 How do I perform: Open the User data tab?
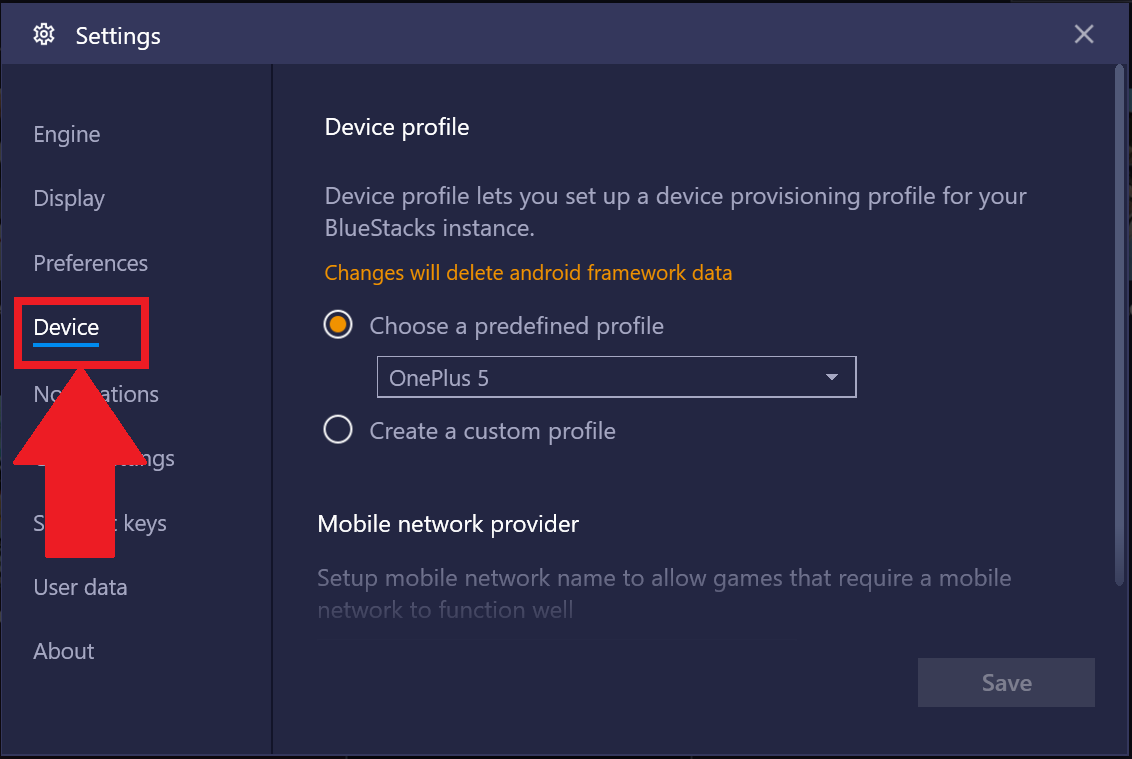coord(80,587)
